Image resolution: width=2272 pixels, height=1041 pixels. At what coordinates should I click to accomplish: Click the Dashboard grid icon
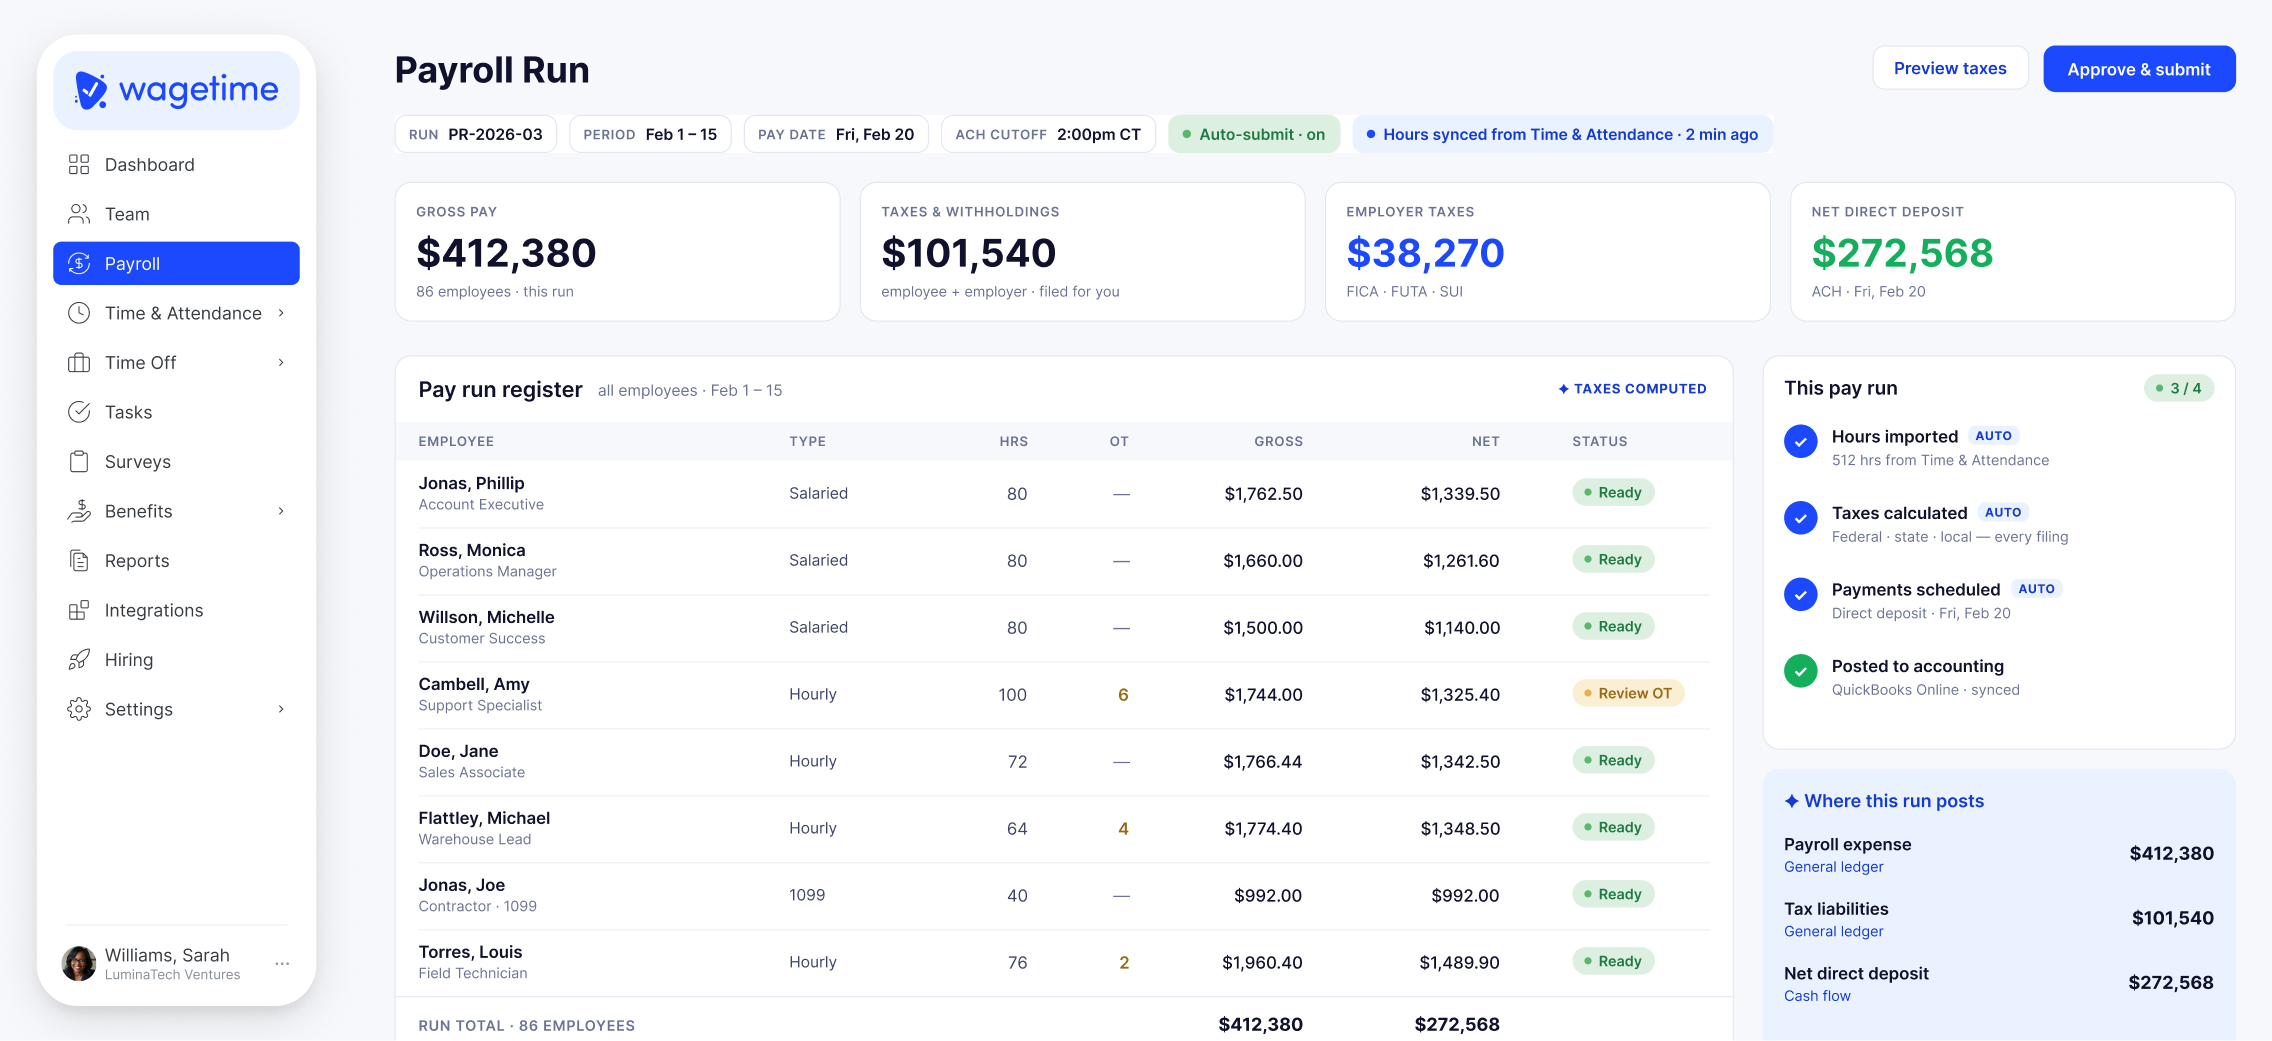tap(79, 164)
